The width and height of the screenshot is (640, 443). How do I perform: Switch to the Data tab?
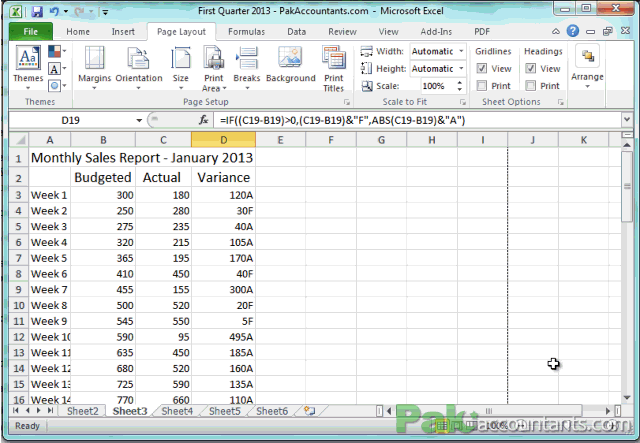(x=296, y=31)
